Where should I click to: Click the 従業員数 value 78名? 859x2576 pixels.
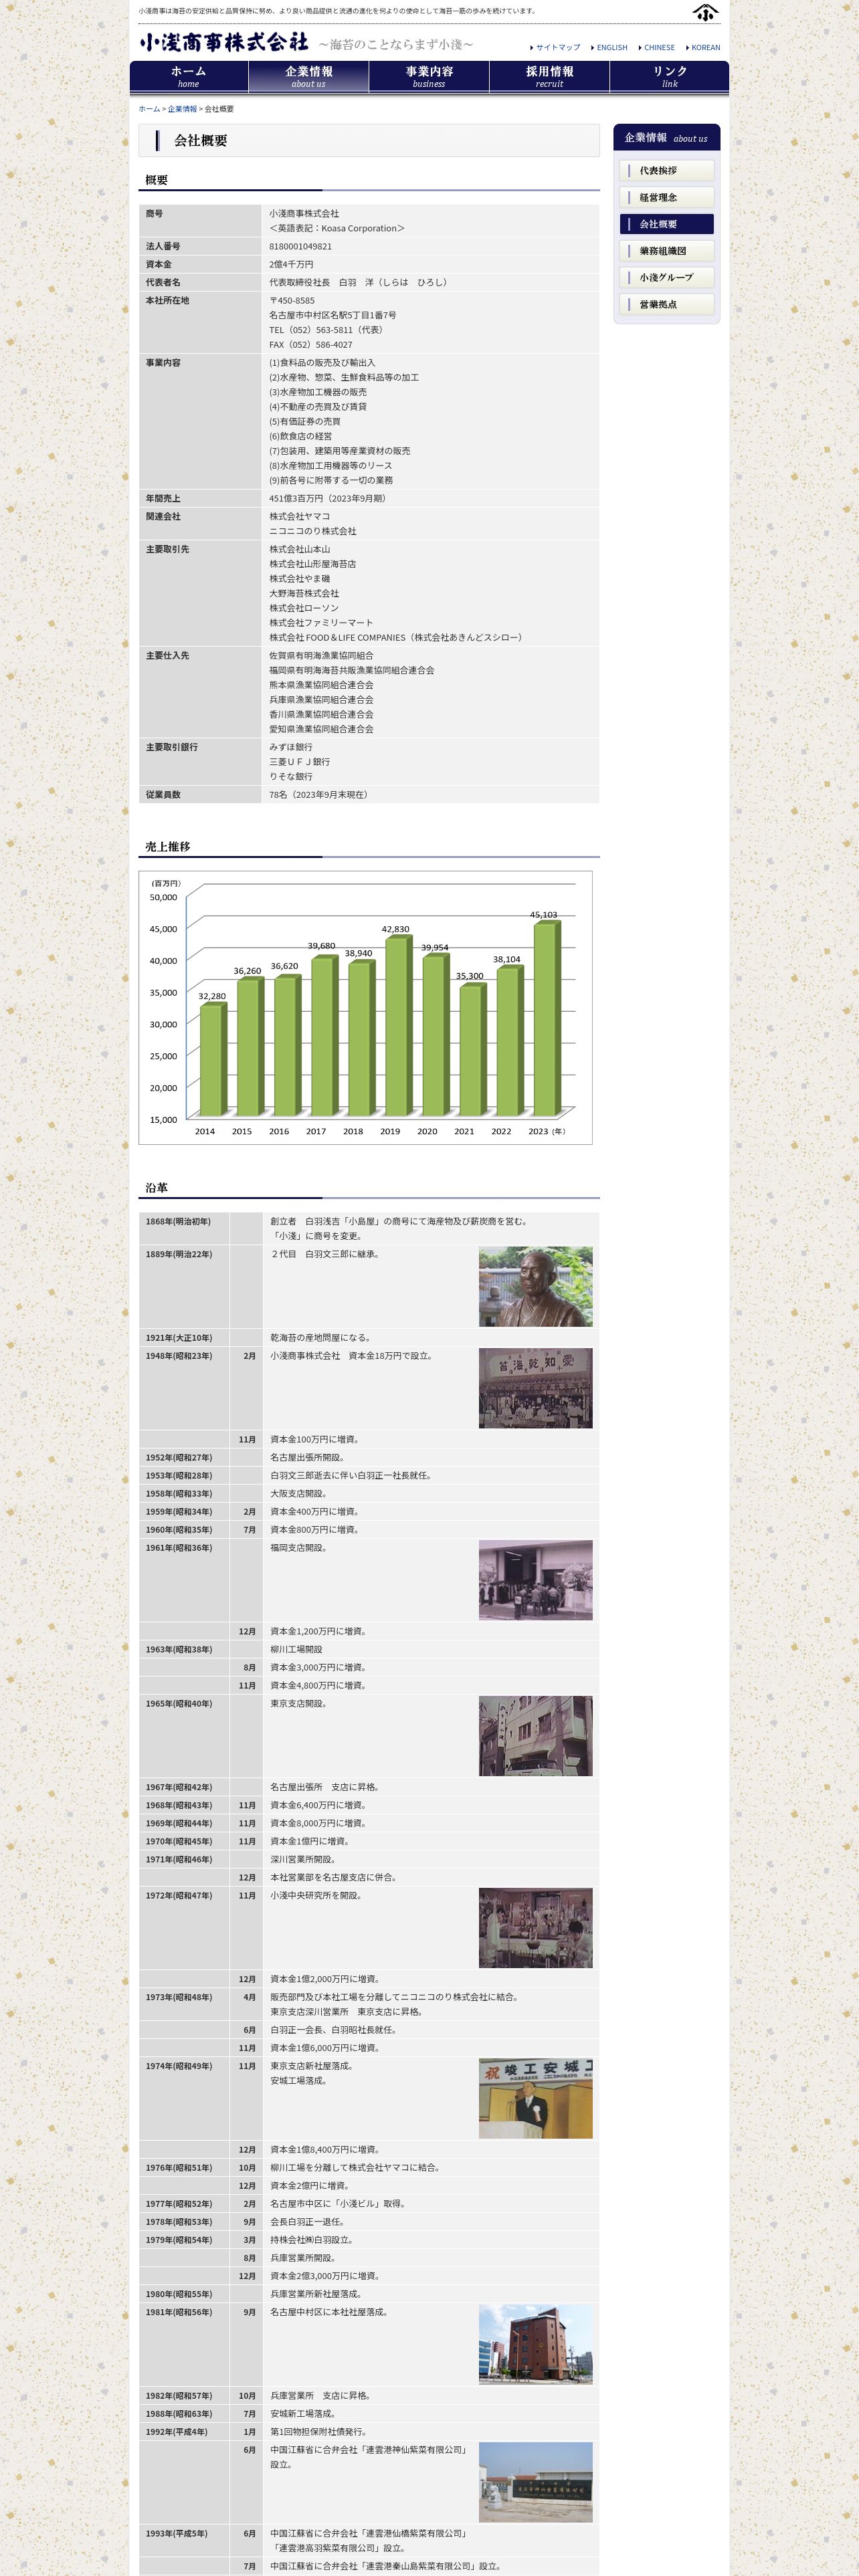click(320, 795)
